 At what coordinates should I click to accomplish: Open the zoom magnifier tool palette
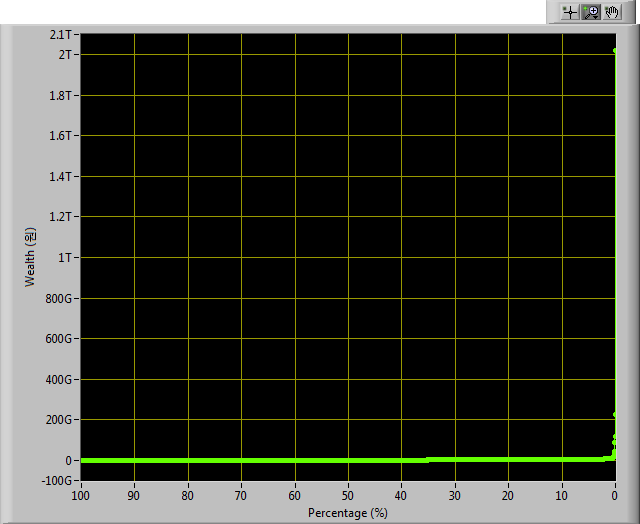pyautogui.click(x=591, y=12)
